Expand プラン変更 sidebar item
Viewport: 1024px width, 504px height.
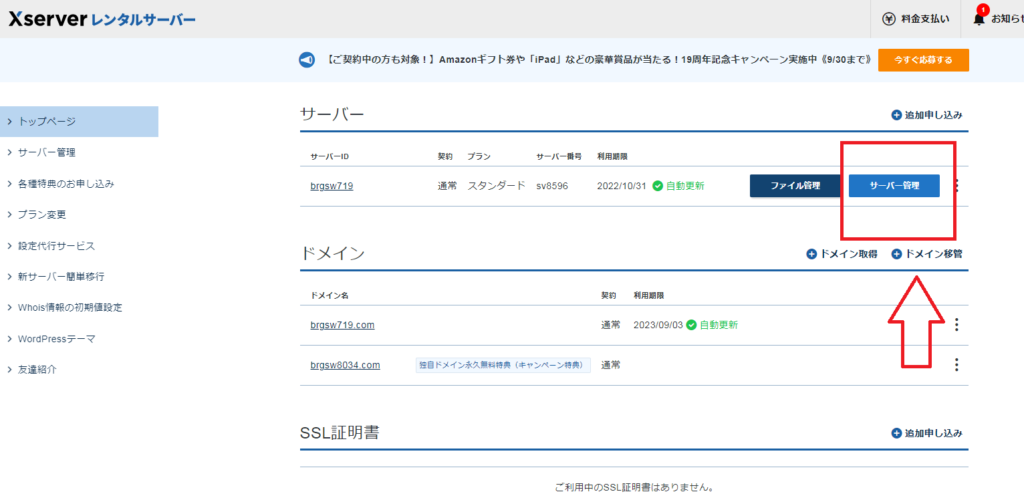pos(46,214)
